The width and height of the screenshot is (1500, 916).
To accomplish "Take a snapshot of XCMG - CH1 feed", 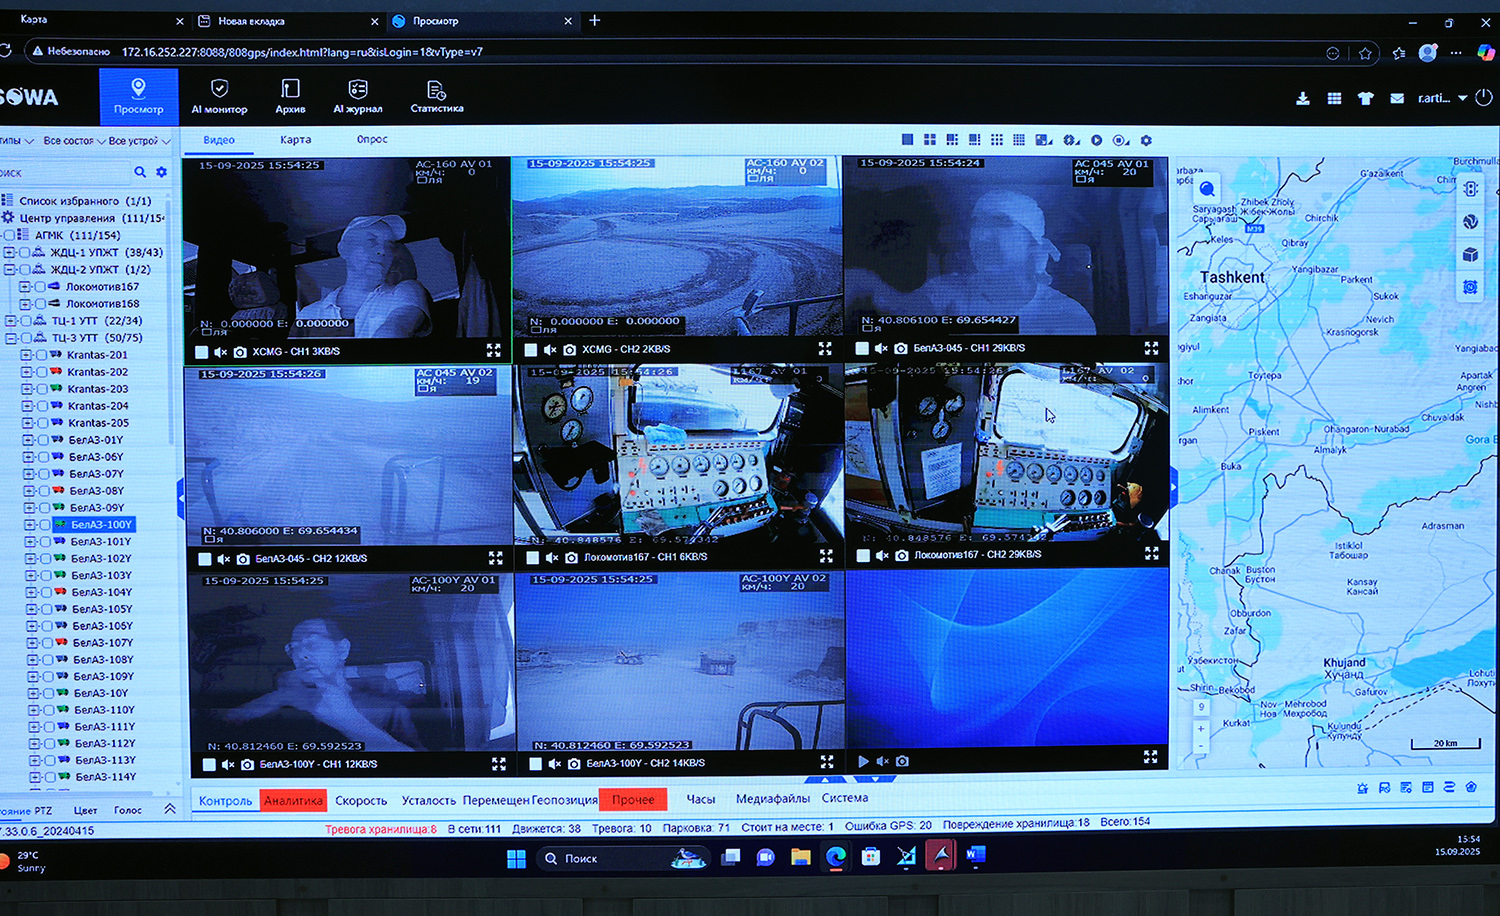I will coord(240,352).
